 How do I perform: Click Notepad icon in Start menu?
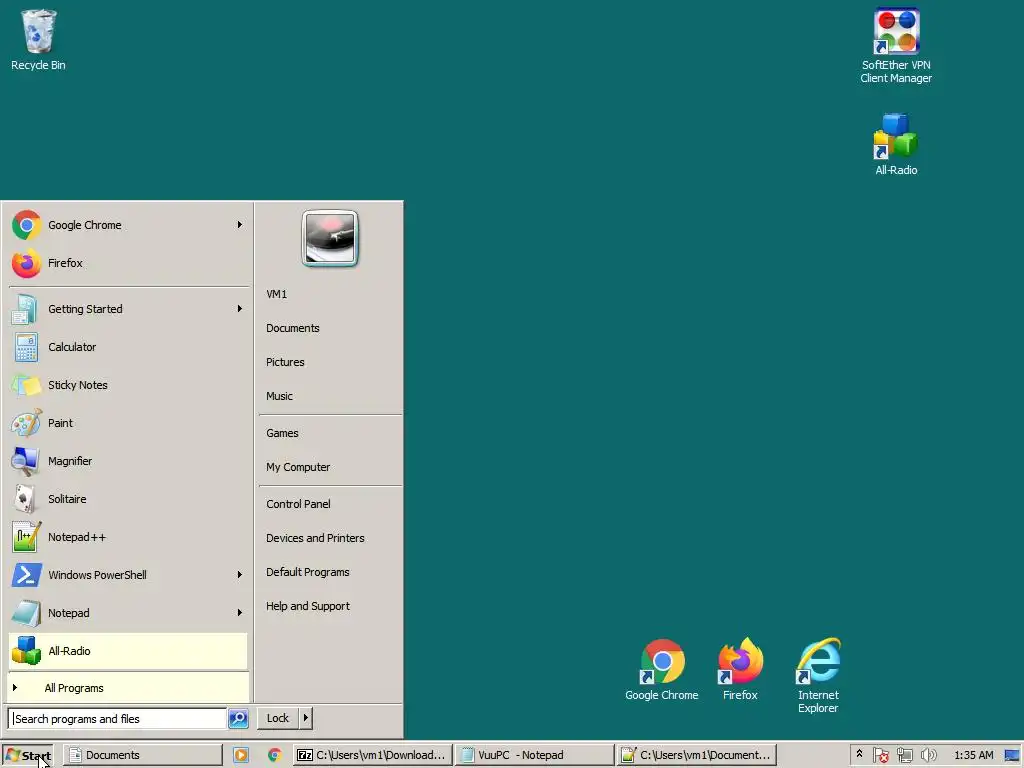pyautogui.click(x=26, y=613)
